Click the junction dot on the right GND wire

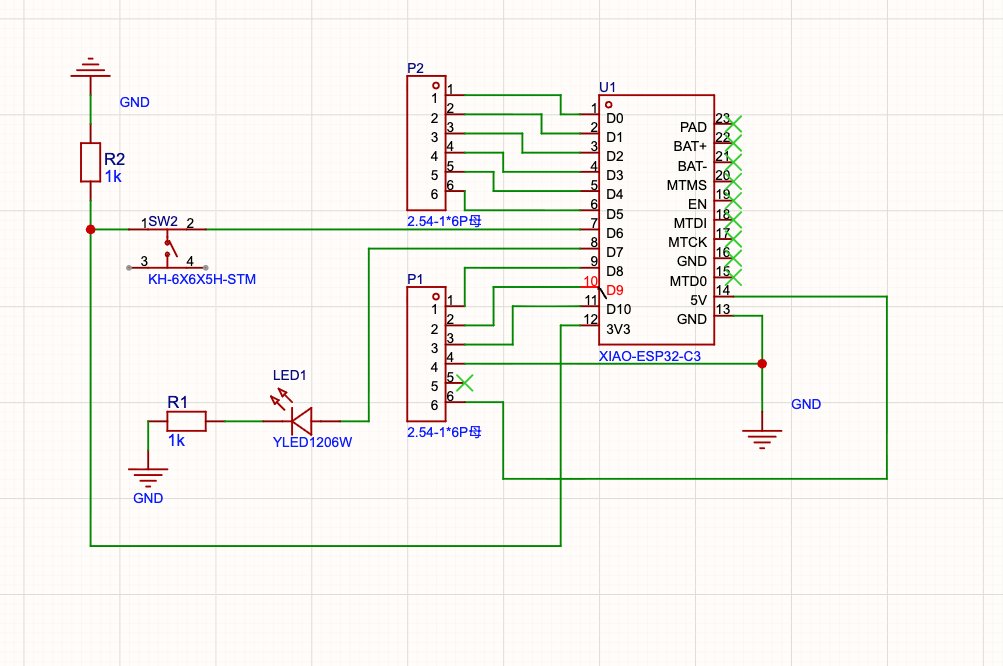click(762, 363)
